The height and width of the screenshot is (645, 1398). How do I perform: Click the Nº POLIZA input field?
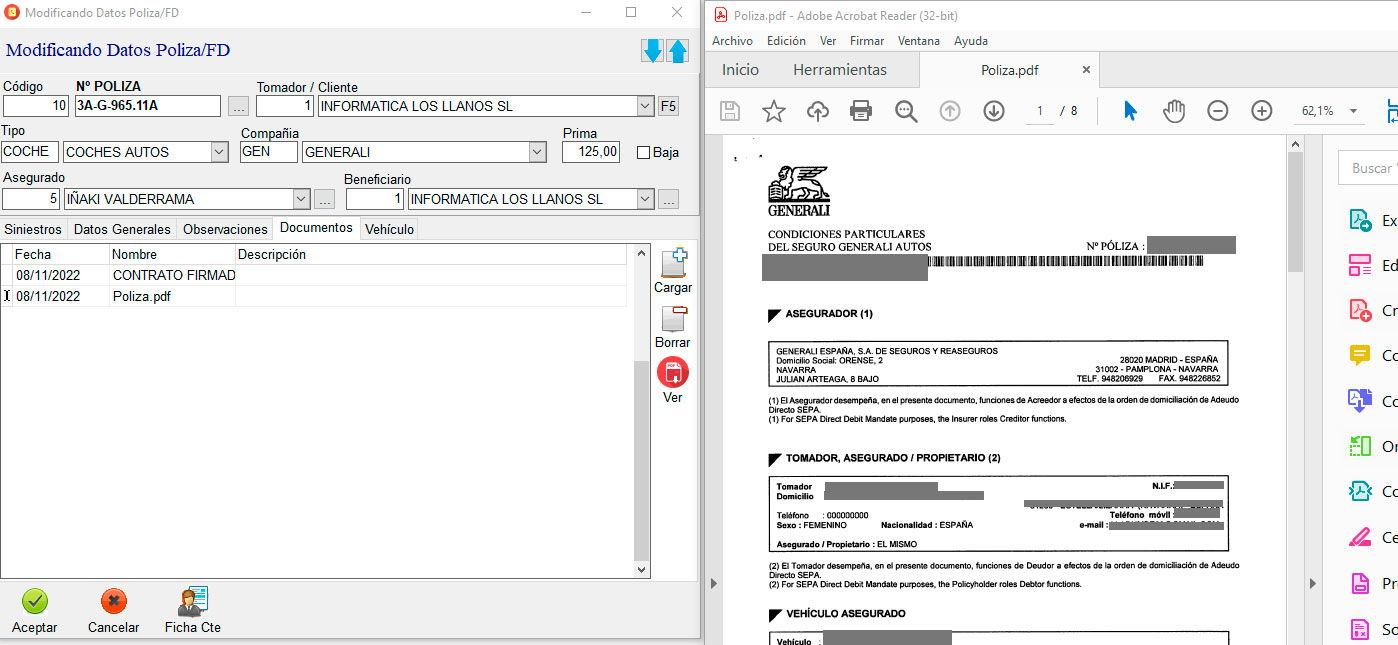click(147, 106)
